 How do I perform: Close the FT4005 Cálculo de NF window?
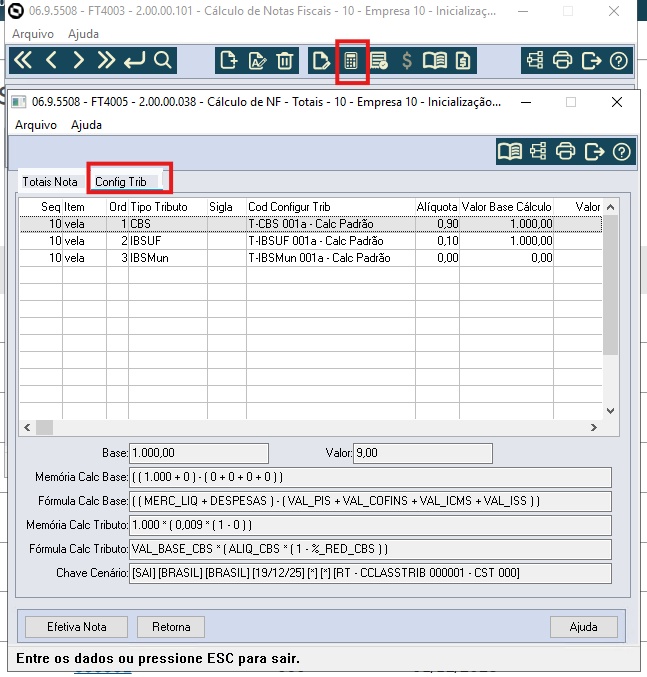pyautogui.click(x=617, y=102)
